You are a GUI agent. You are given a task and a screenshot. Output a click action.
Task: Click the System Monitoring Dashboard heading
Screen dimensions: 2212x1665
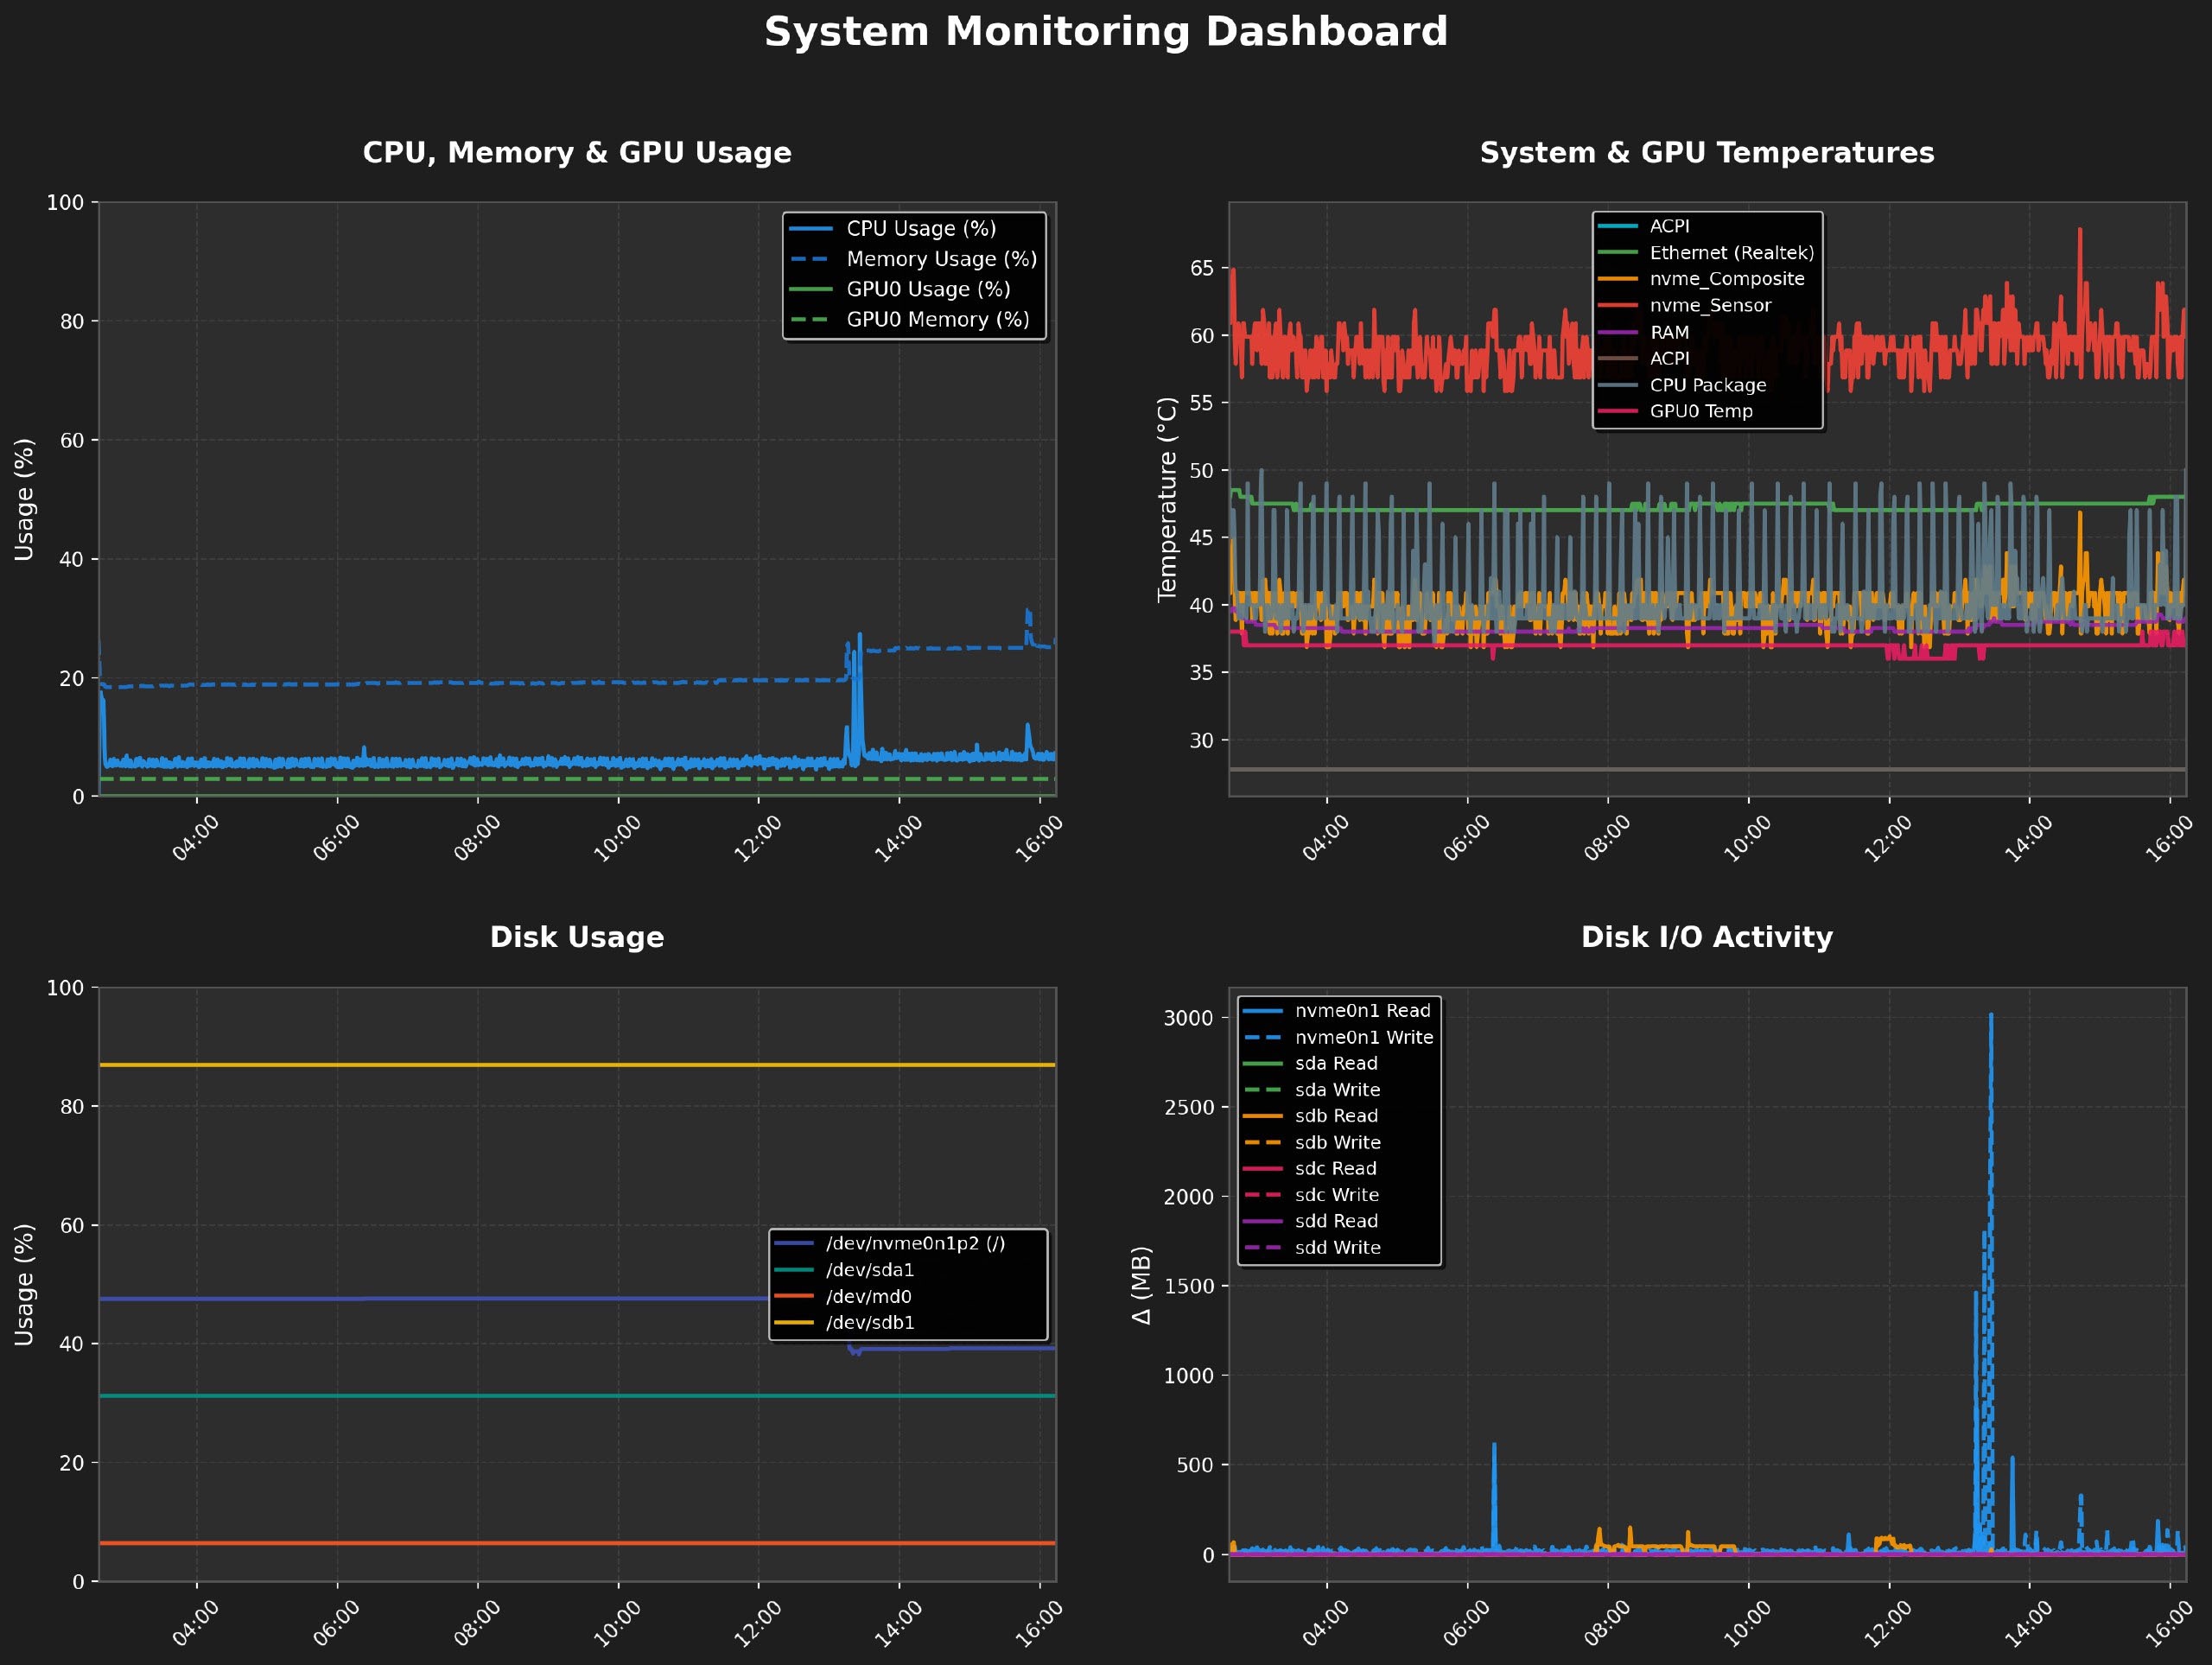(1105, 32)
